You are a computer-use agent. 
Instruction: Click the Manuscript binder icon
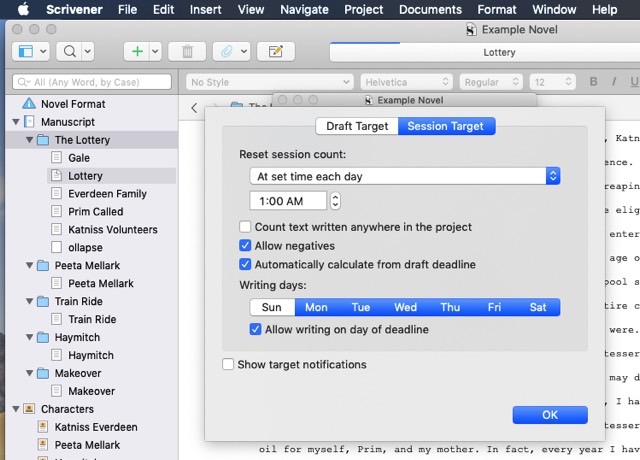29,122
